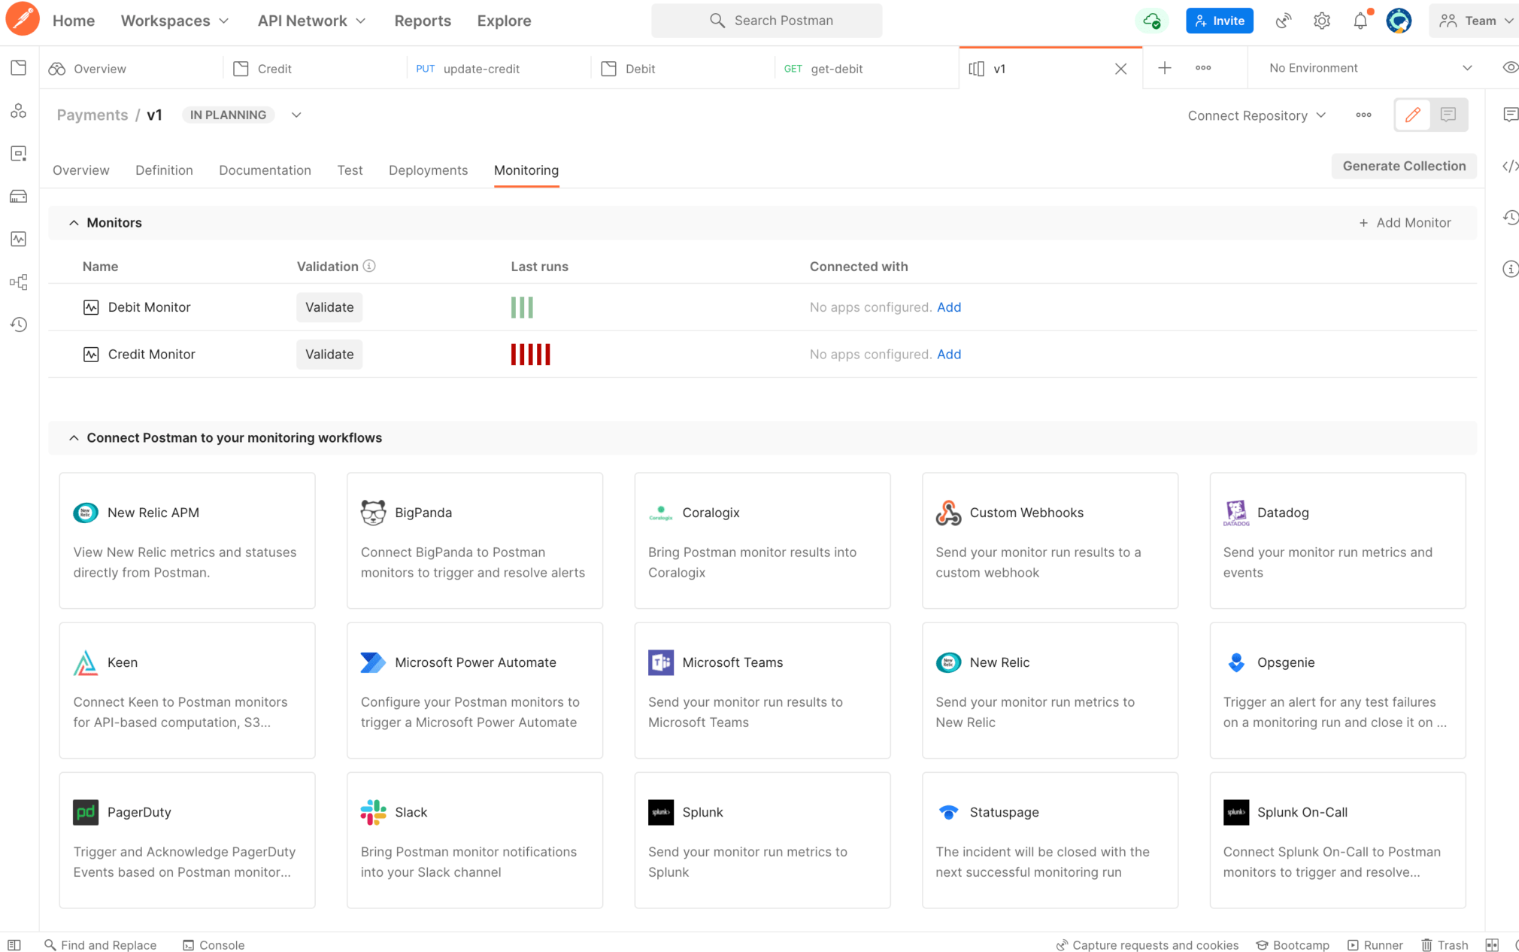This screenshot has width=1519, height=952.
Task: Collapse Connect Postman to monitoring workflows section
Action: [73, 438]
